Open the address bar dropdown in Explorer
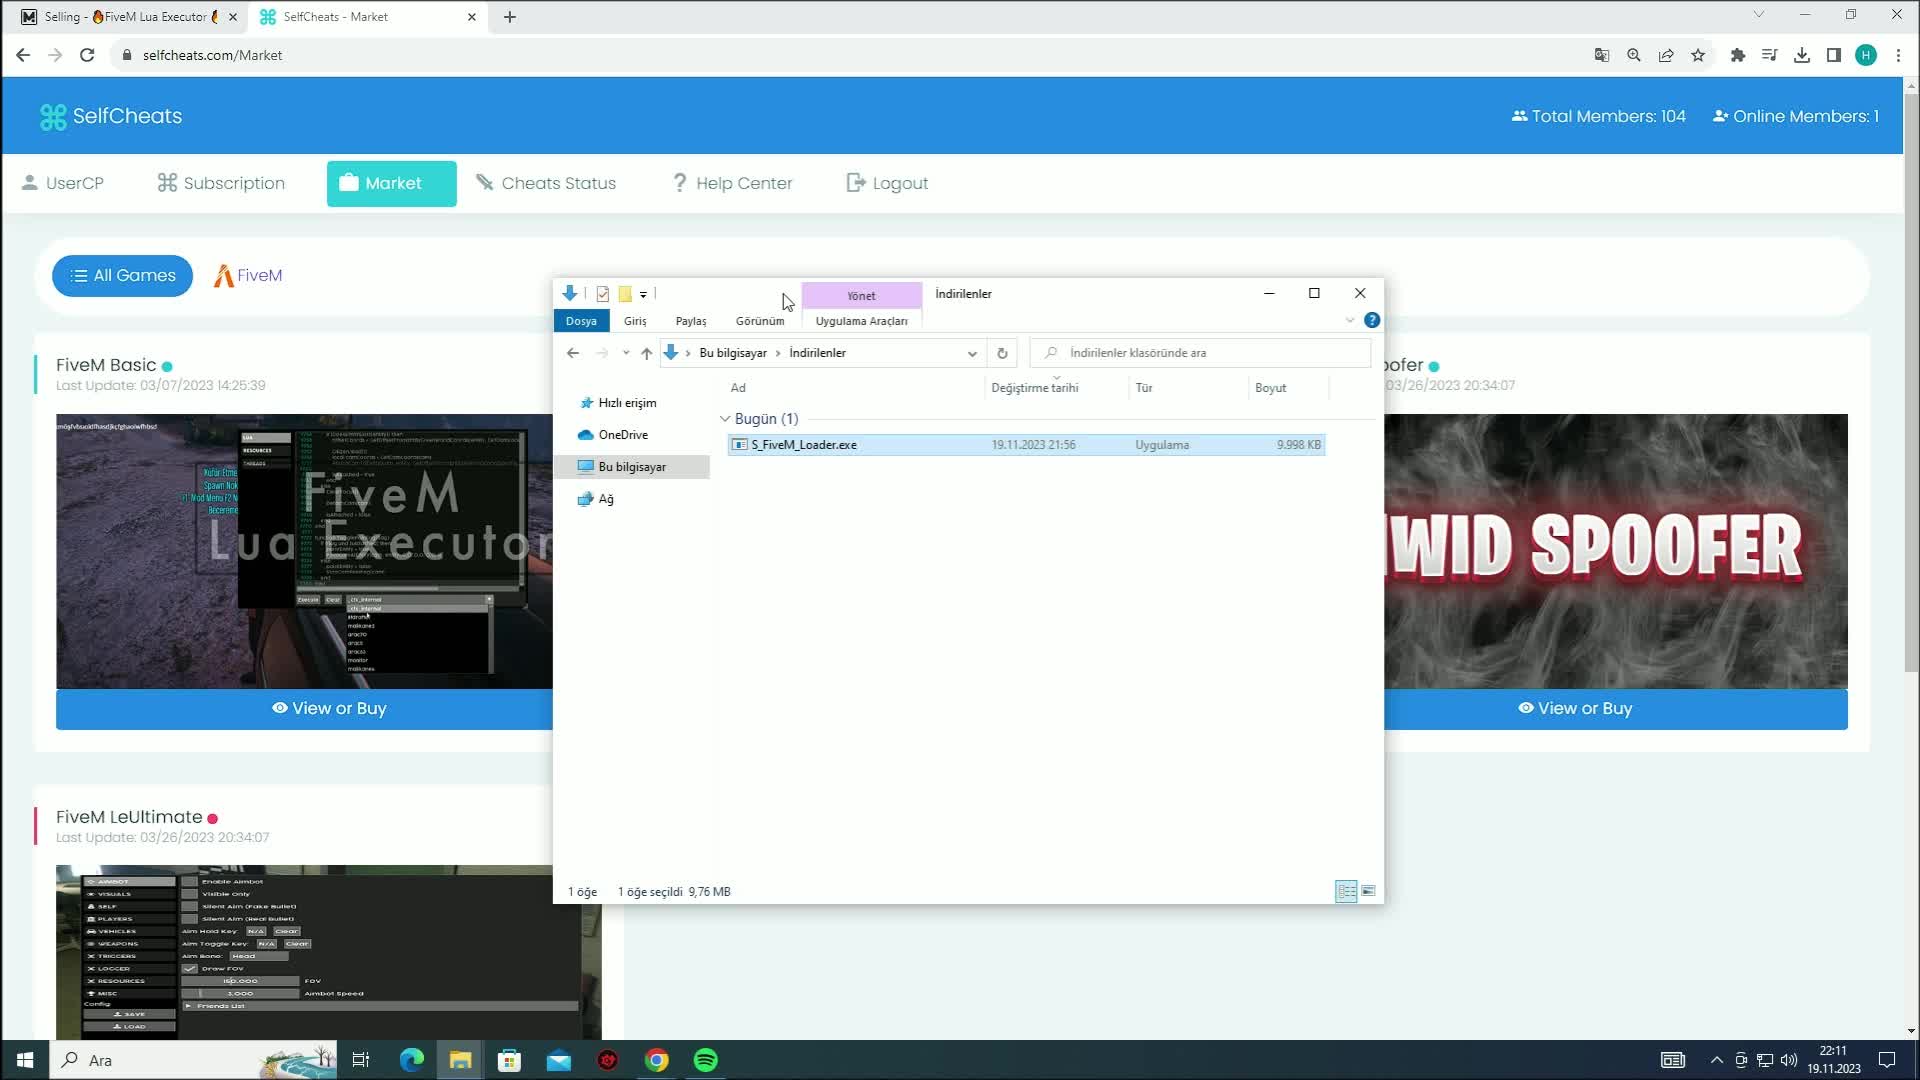 point(971,353)
